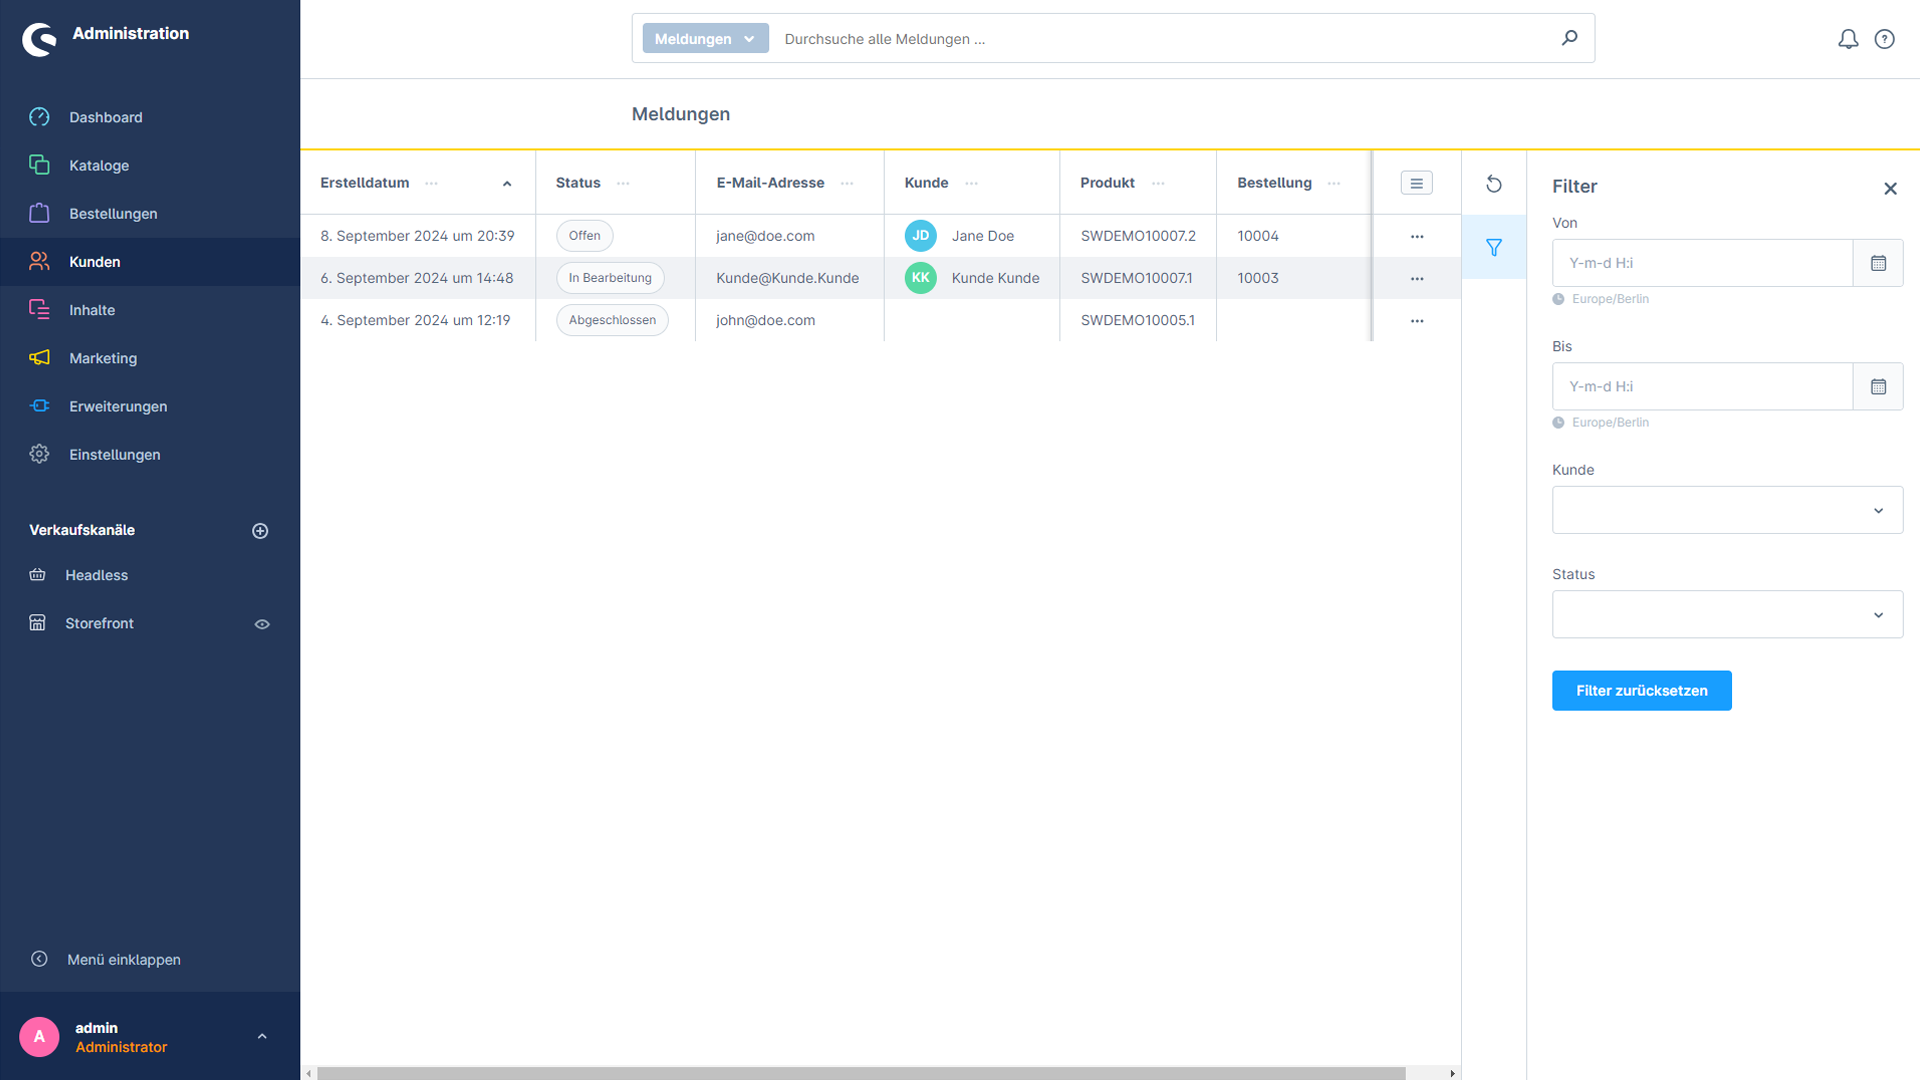
Task: Open the notifications bell
Action: coord(1848,38)
